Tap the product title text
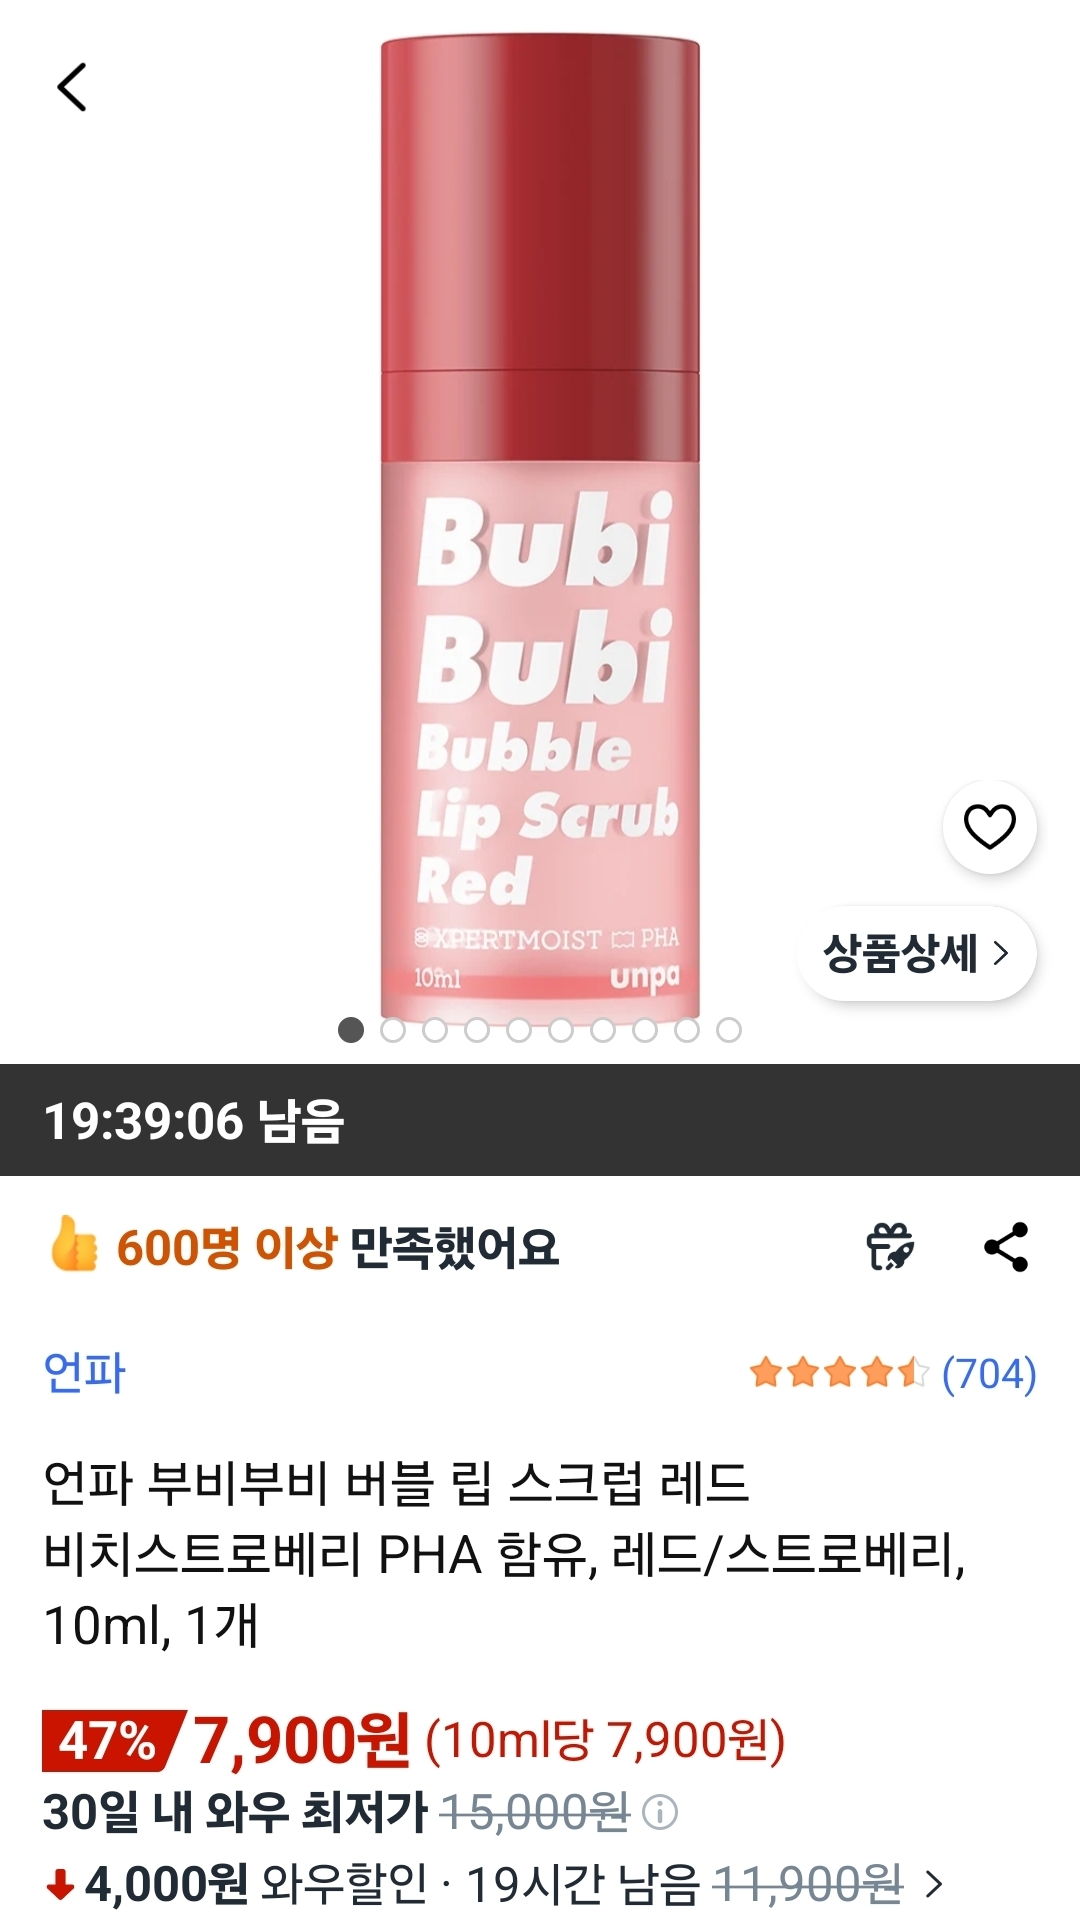The width and height of the screenshot is (1080, 1931). click(x=505, y=1554)
